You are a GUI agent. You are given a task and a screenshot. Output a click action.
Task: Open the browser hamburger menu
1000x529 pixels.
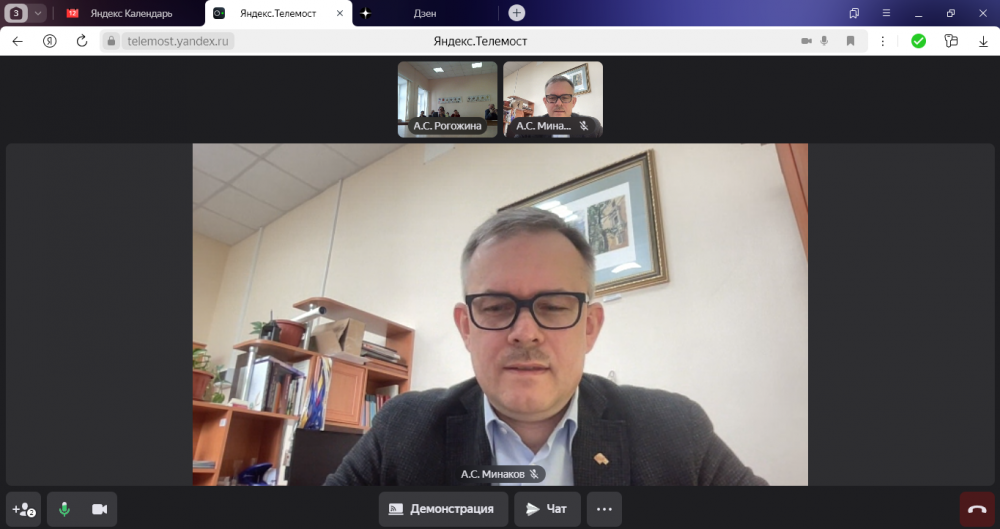point(886,13)
